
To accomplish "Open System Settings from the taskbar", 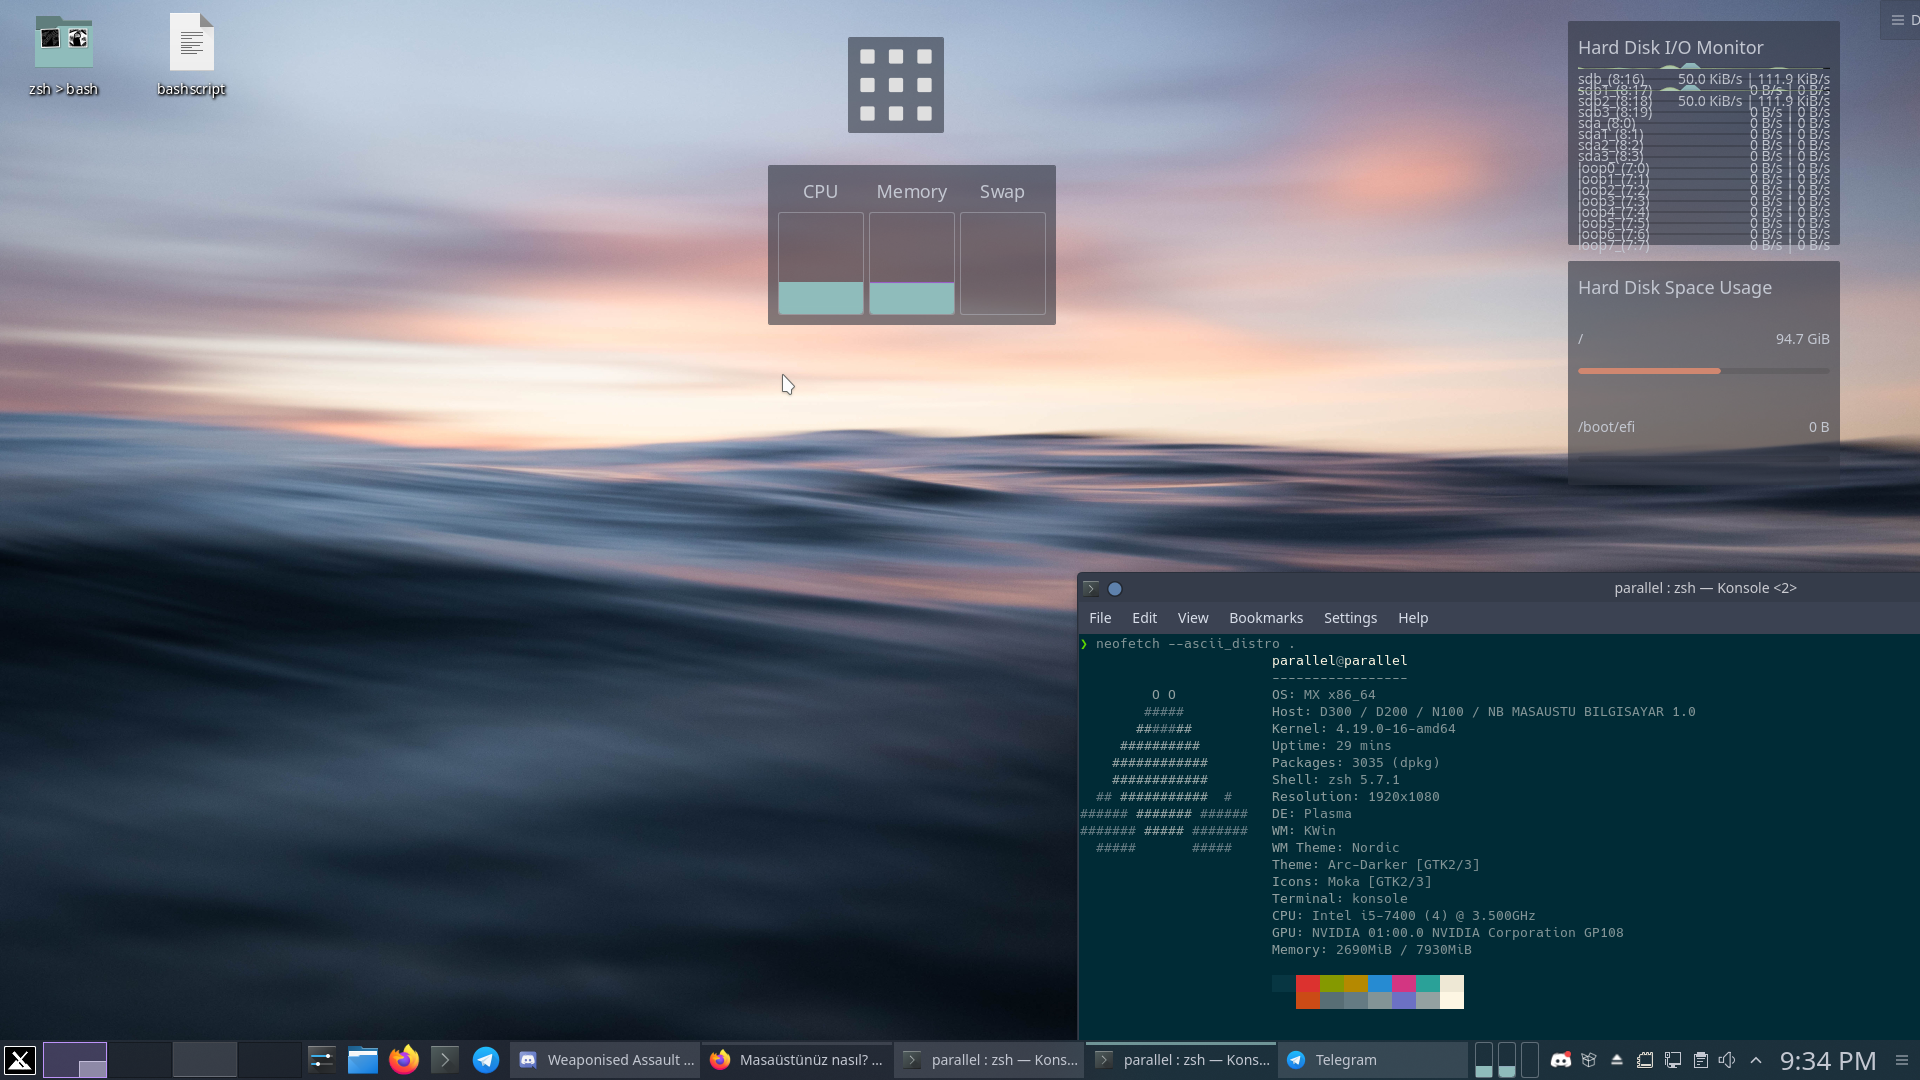I will point(321,1060).
